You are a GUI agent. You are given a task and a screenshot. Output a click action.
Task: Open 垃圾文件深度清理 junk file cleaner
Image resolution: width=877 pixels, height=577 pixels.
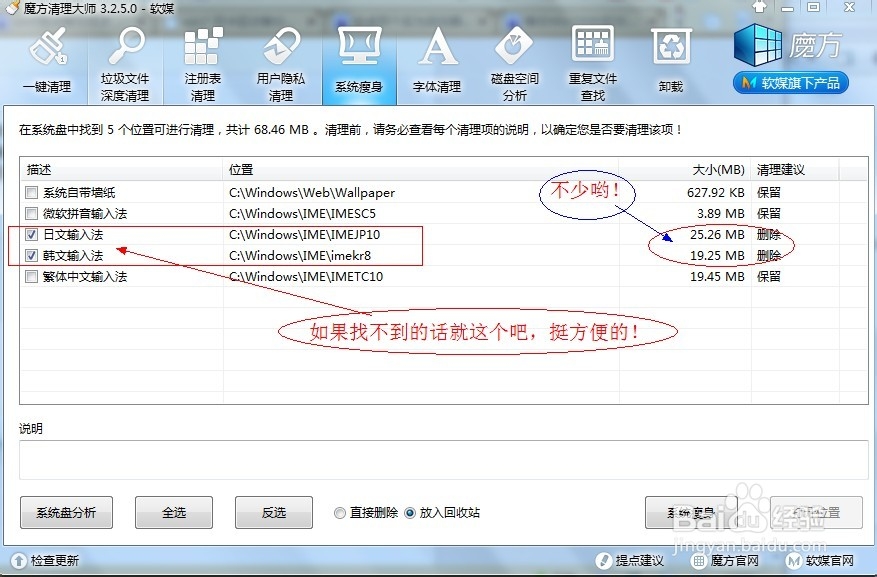pyautogui.click(x=125, y=64)
